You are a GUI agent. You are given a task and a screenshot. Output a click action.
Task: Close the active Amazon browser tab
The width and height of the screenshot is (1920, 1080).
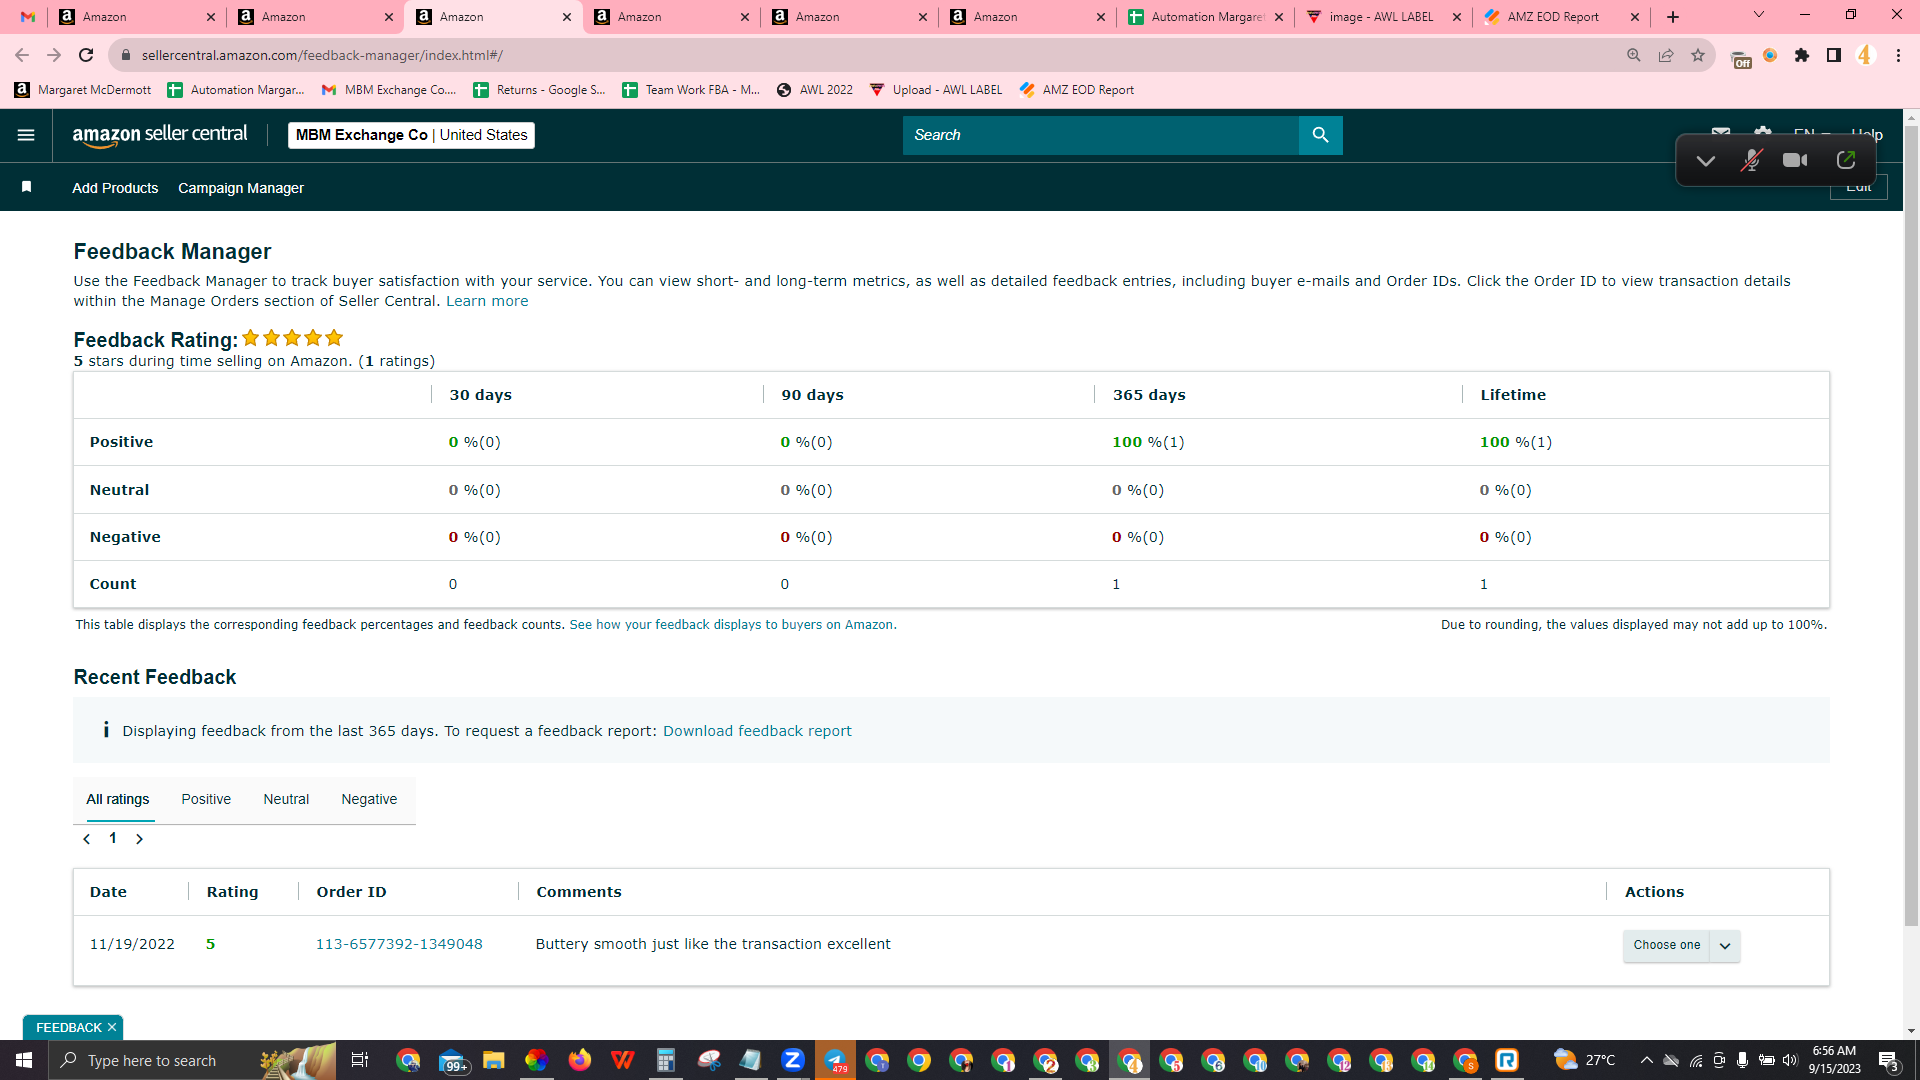click(567, 17)
